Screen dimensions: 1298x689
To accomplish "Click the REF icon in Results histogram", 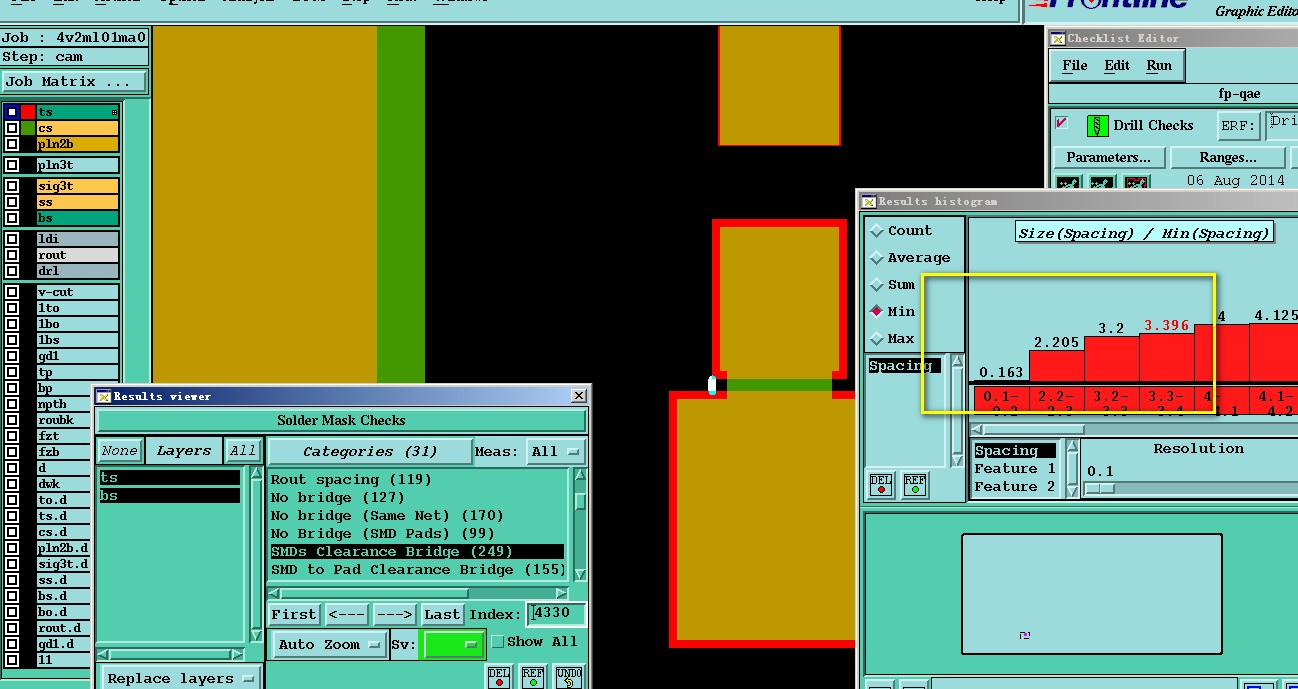I will [x=914, y=485].
